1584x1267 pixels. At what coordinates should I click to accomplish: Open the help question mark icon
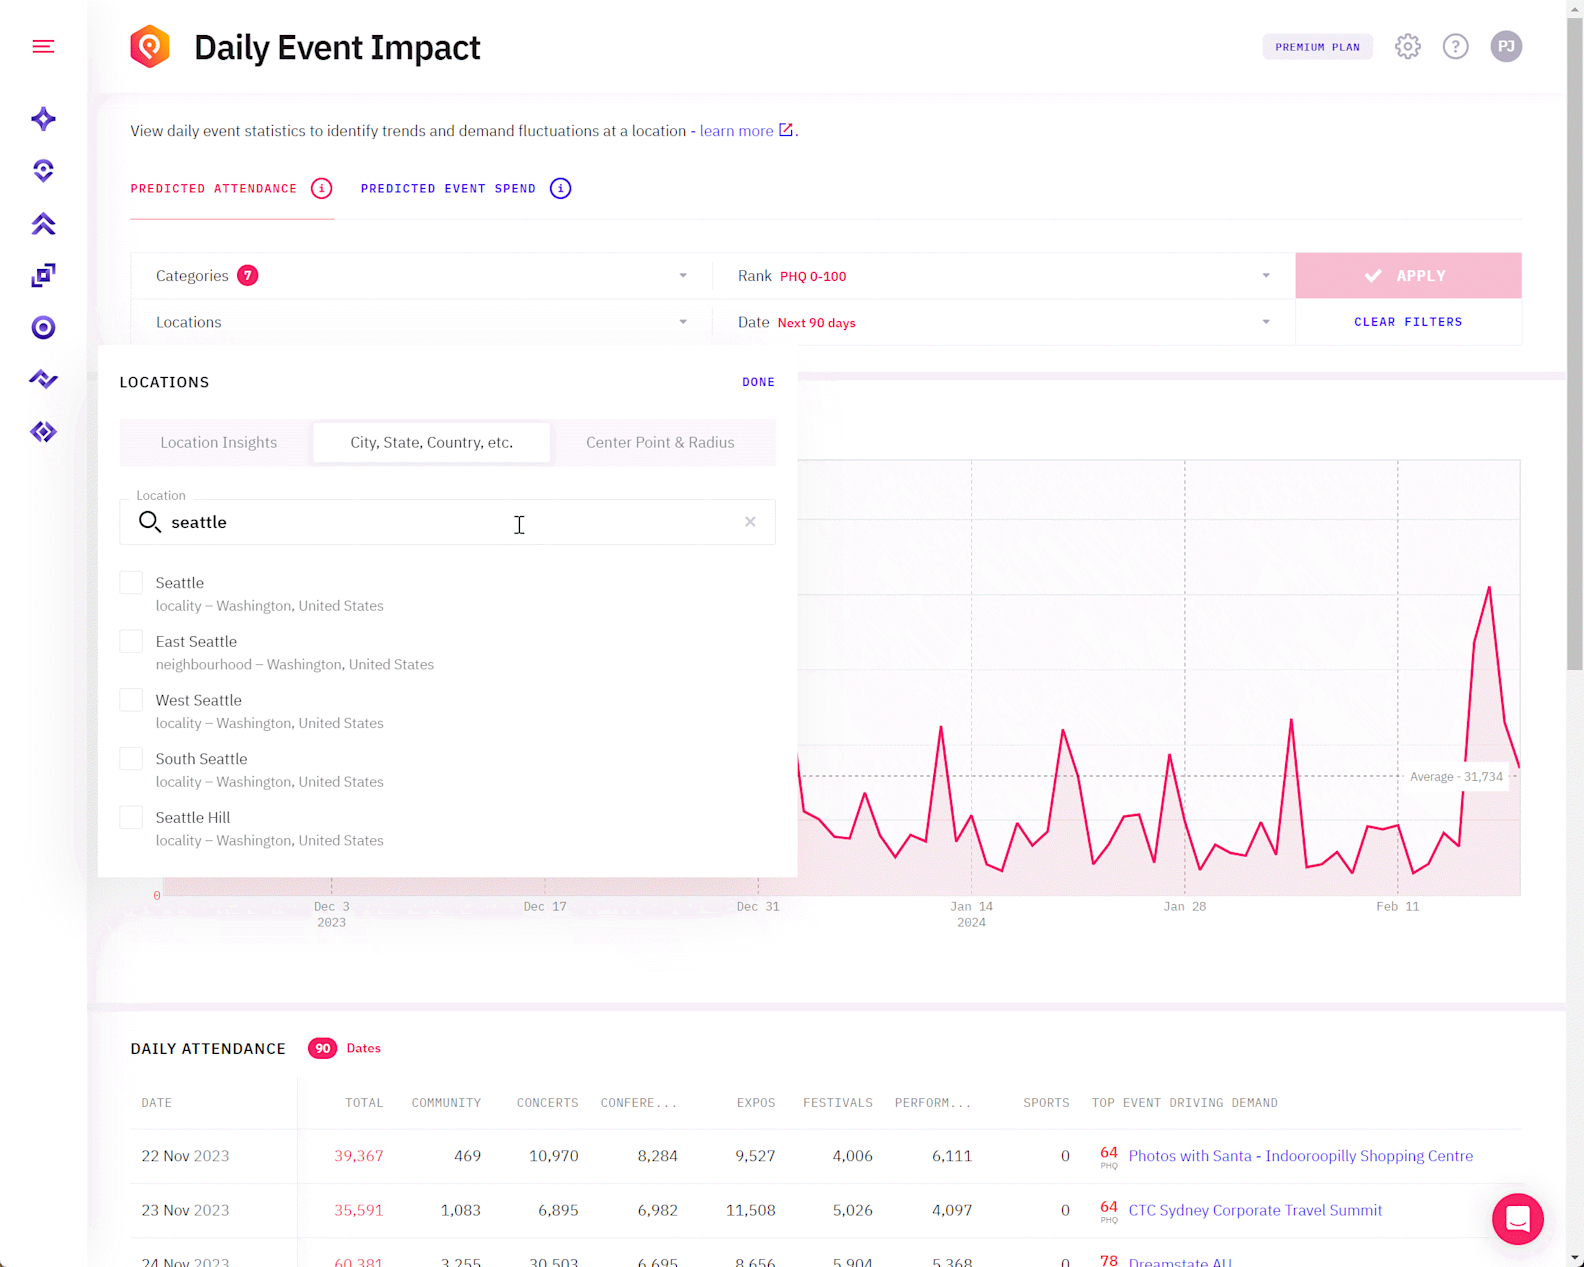tap(1455, 47)
